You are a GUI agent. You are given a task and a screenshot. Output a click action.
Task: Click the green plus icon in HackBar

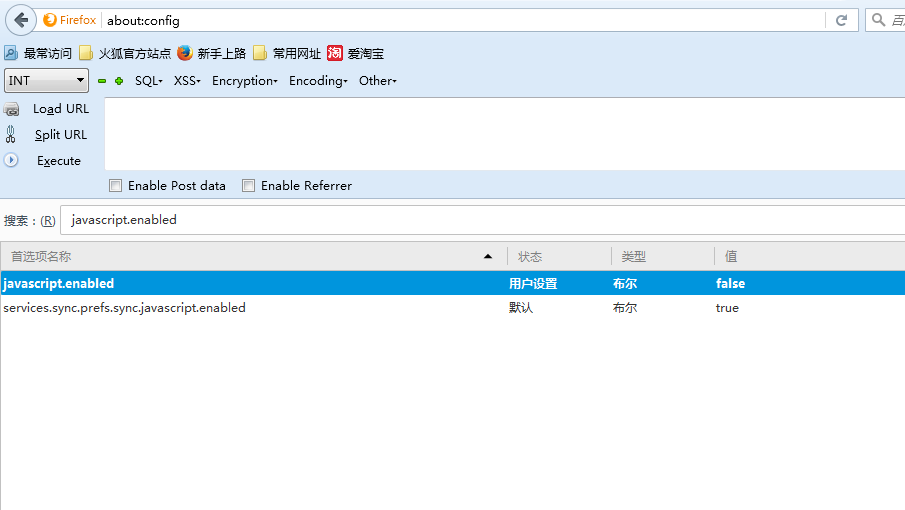coord(119,81)
